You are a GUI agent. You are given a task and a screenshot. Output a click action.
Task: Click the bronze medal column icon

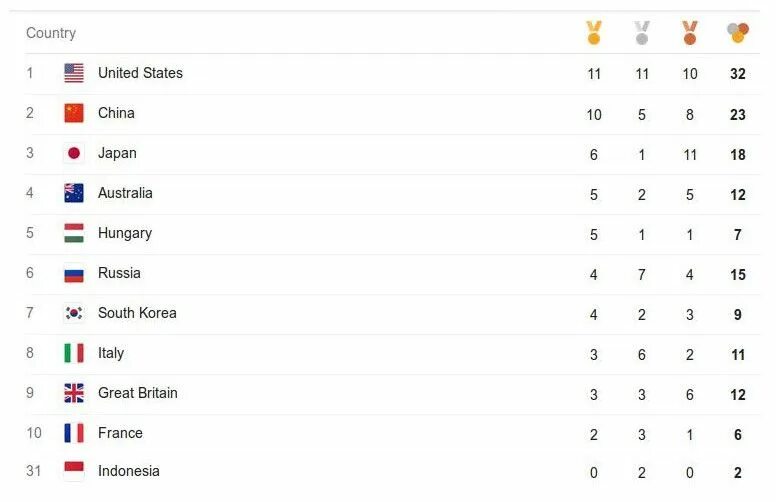690,33
